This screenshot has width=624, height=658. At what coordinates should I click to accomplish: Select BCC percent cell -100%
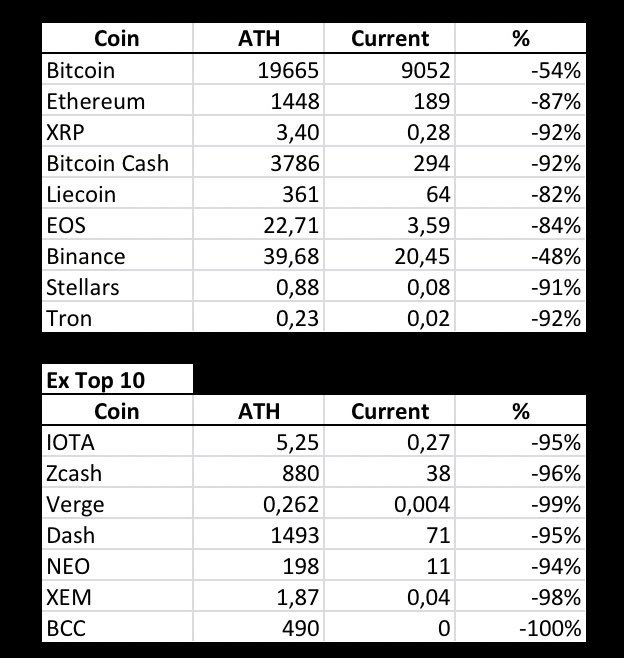point(520,627)
